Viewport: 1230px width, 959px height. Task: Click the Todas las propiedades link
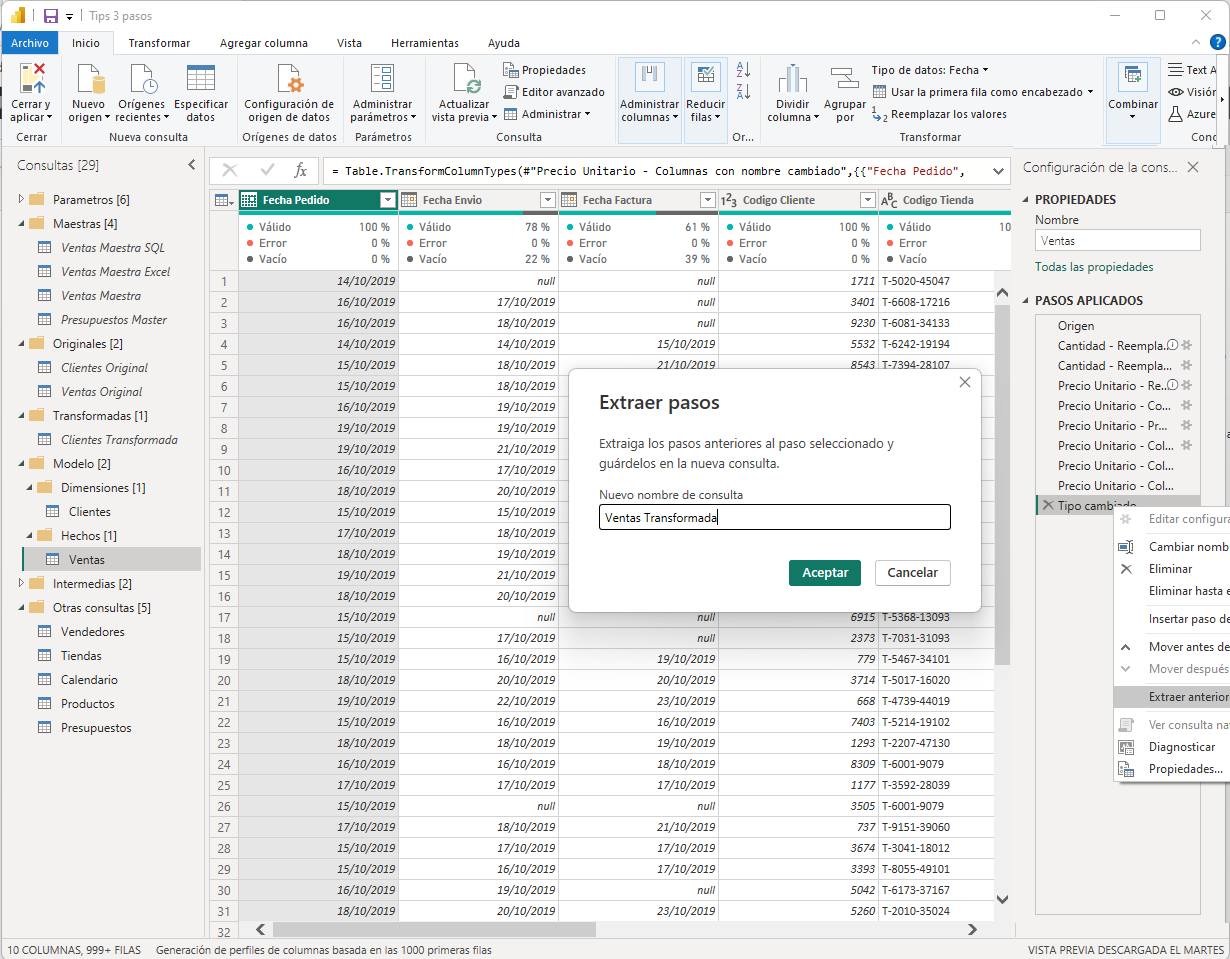tap(1094, 267)
